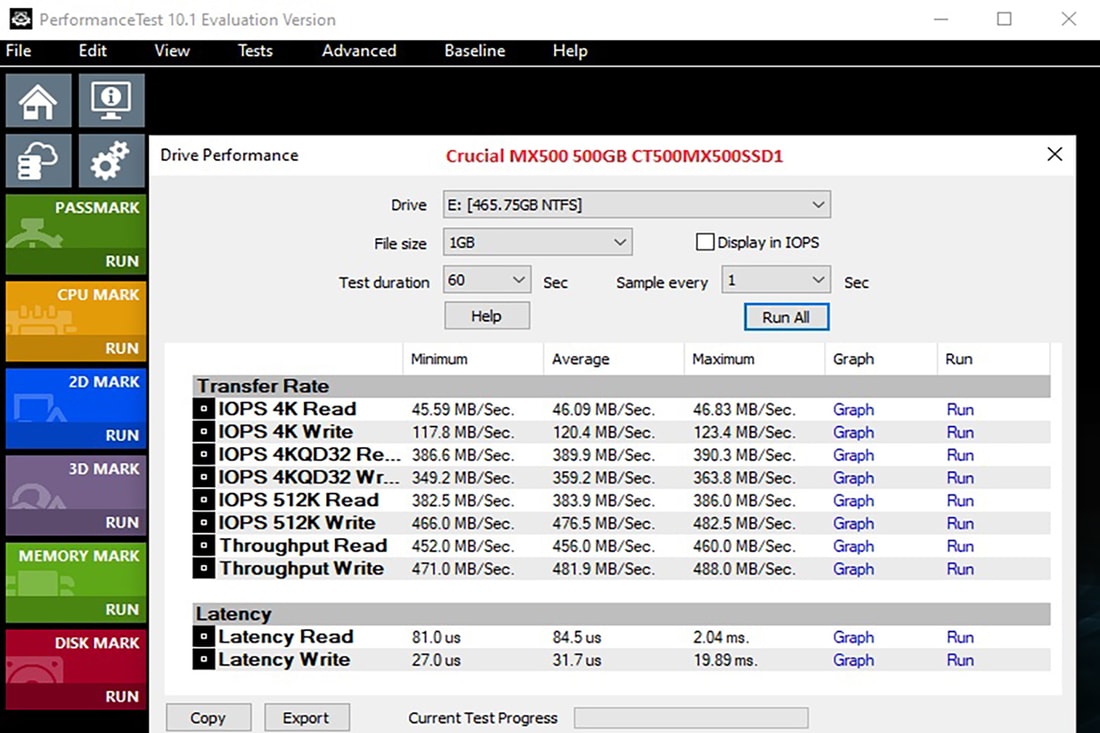Open the Baseline menu

(474, 51)
